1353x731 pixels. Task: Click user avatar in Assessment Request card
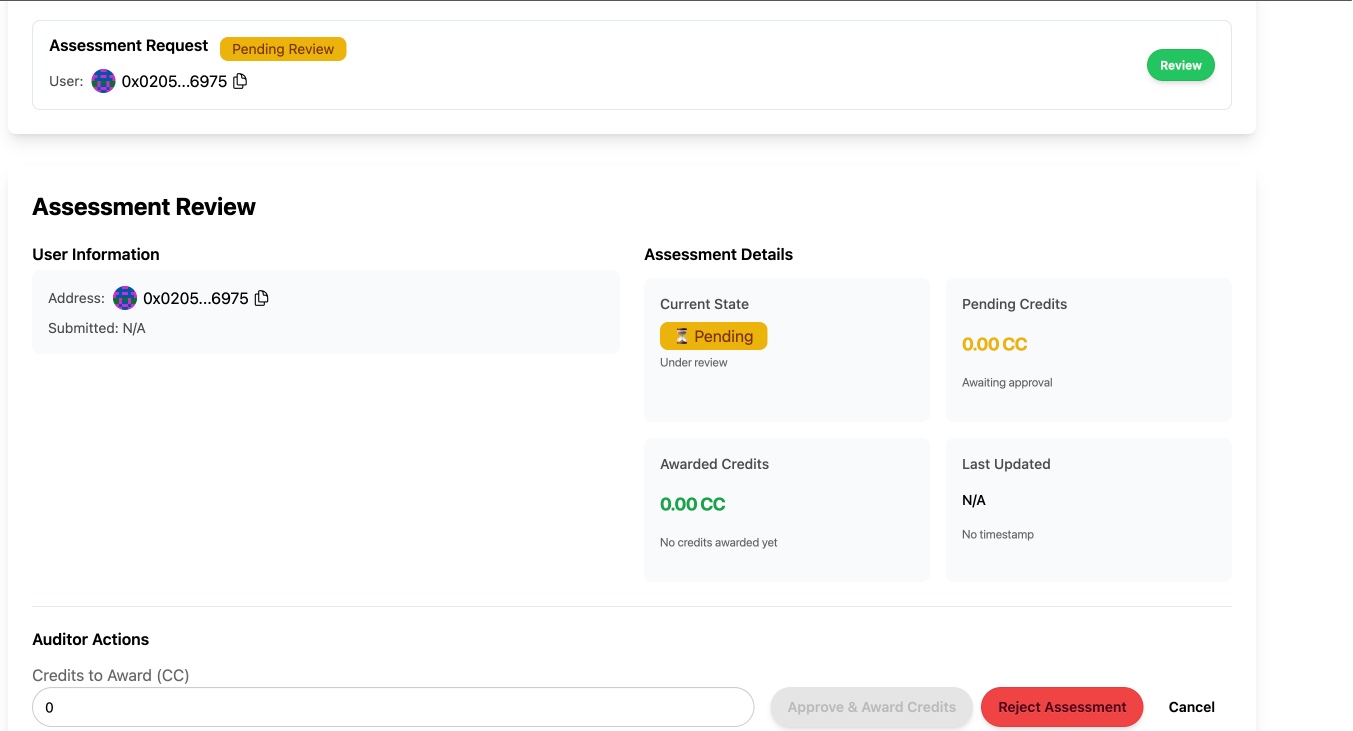(x=104, y=81)
